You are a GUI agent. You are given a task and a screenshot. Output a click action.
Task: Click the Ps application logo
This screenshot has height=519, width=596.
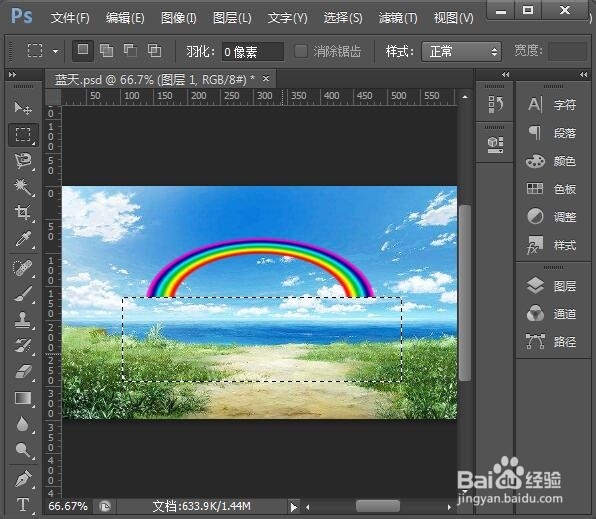pos(22,16)
